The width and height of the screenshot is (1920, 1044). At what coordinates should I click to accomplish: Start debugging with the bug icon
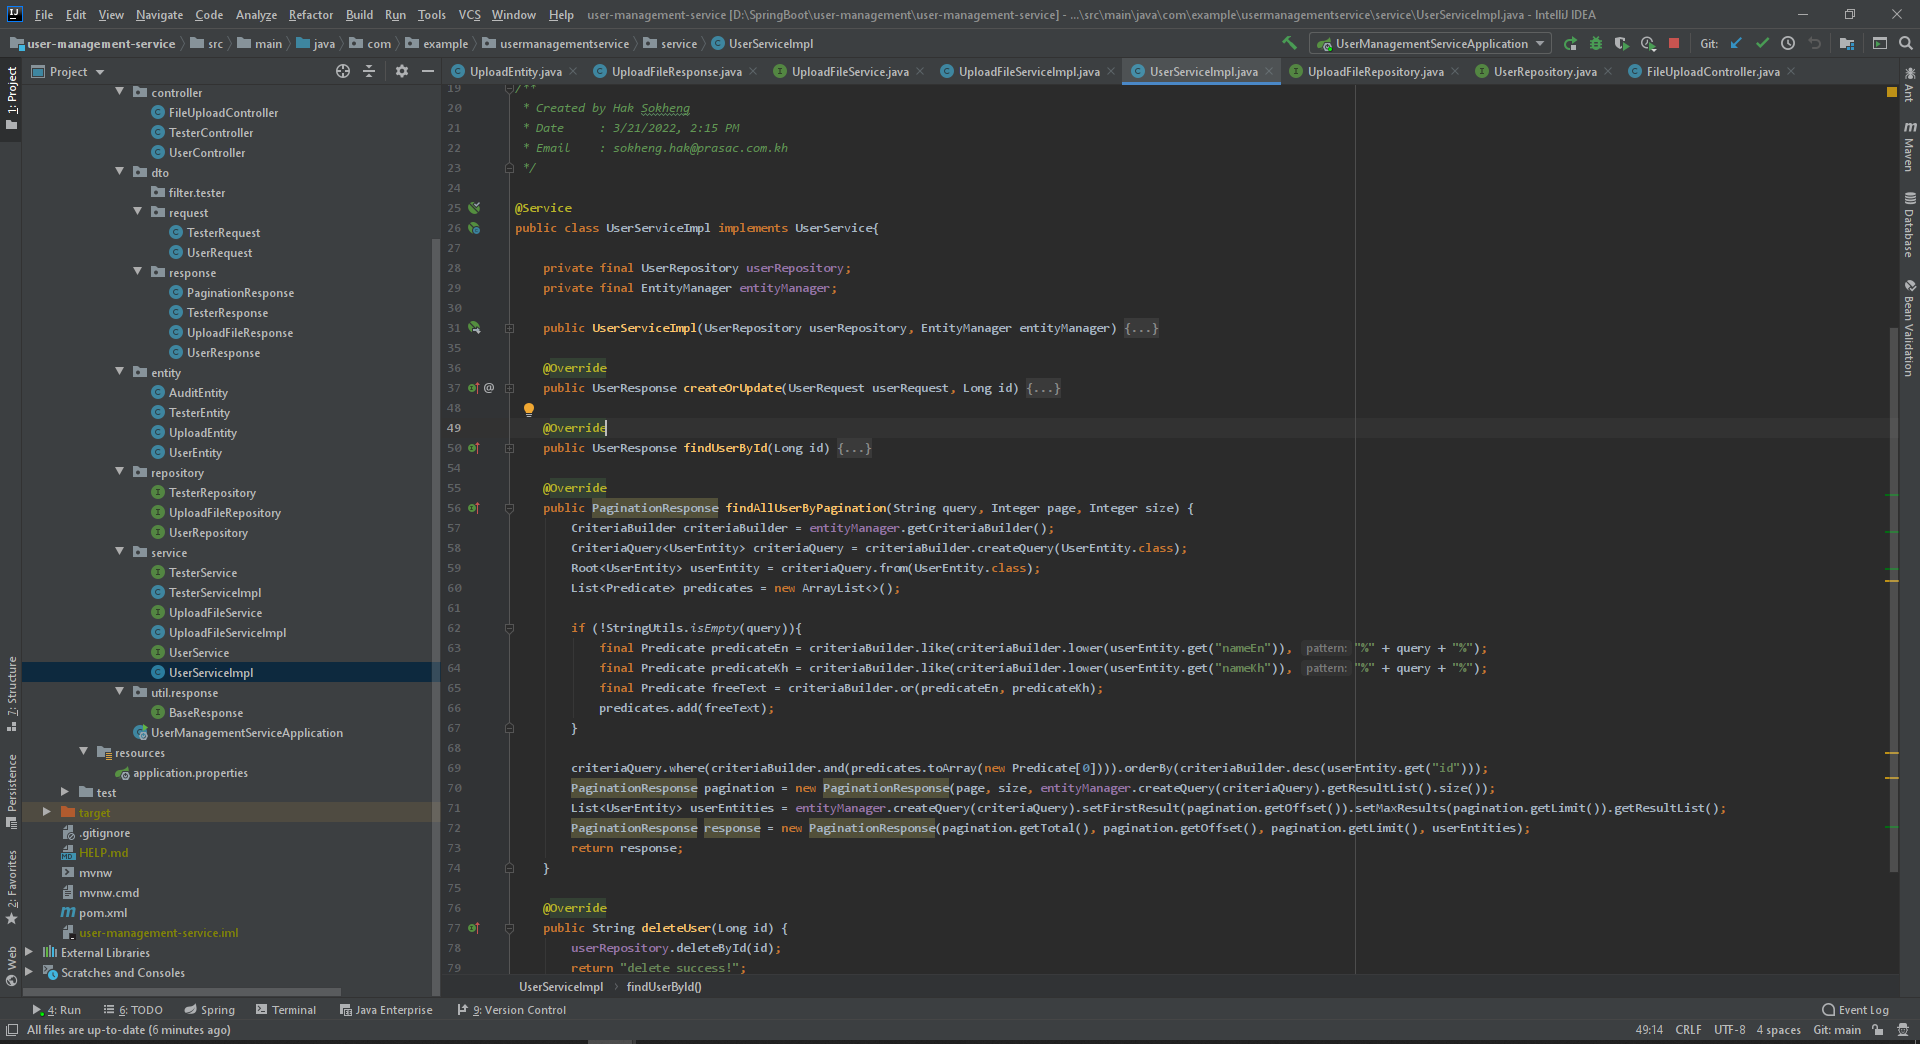[x=1596, y=43]
